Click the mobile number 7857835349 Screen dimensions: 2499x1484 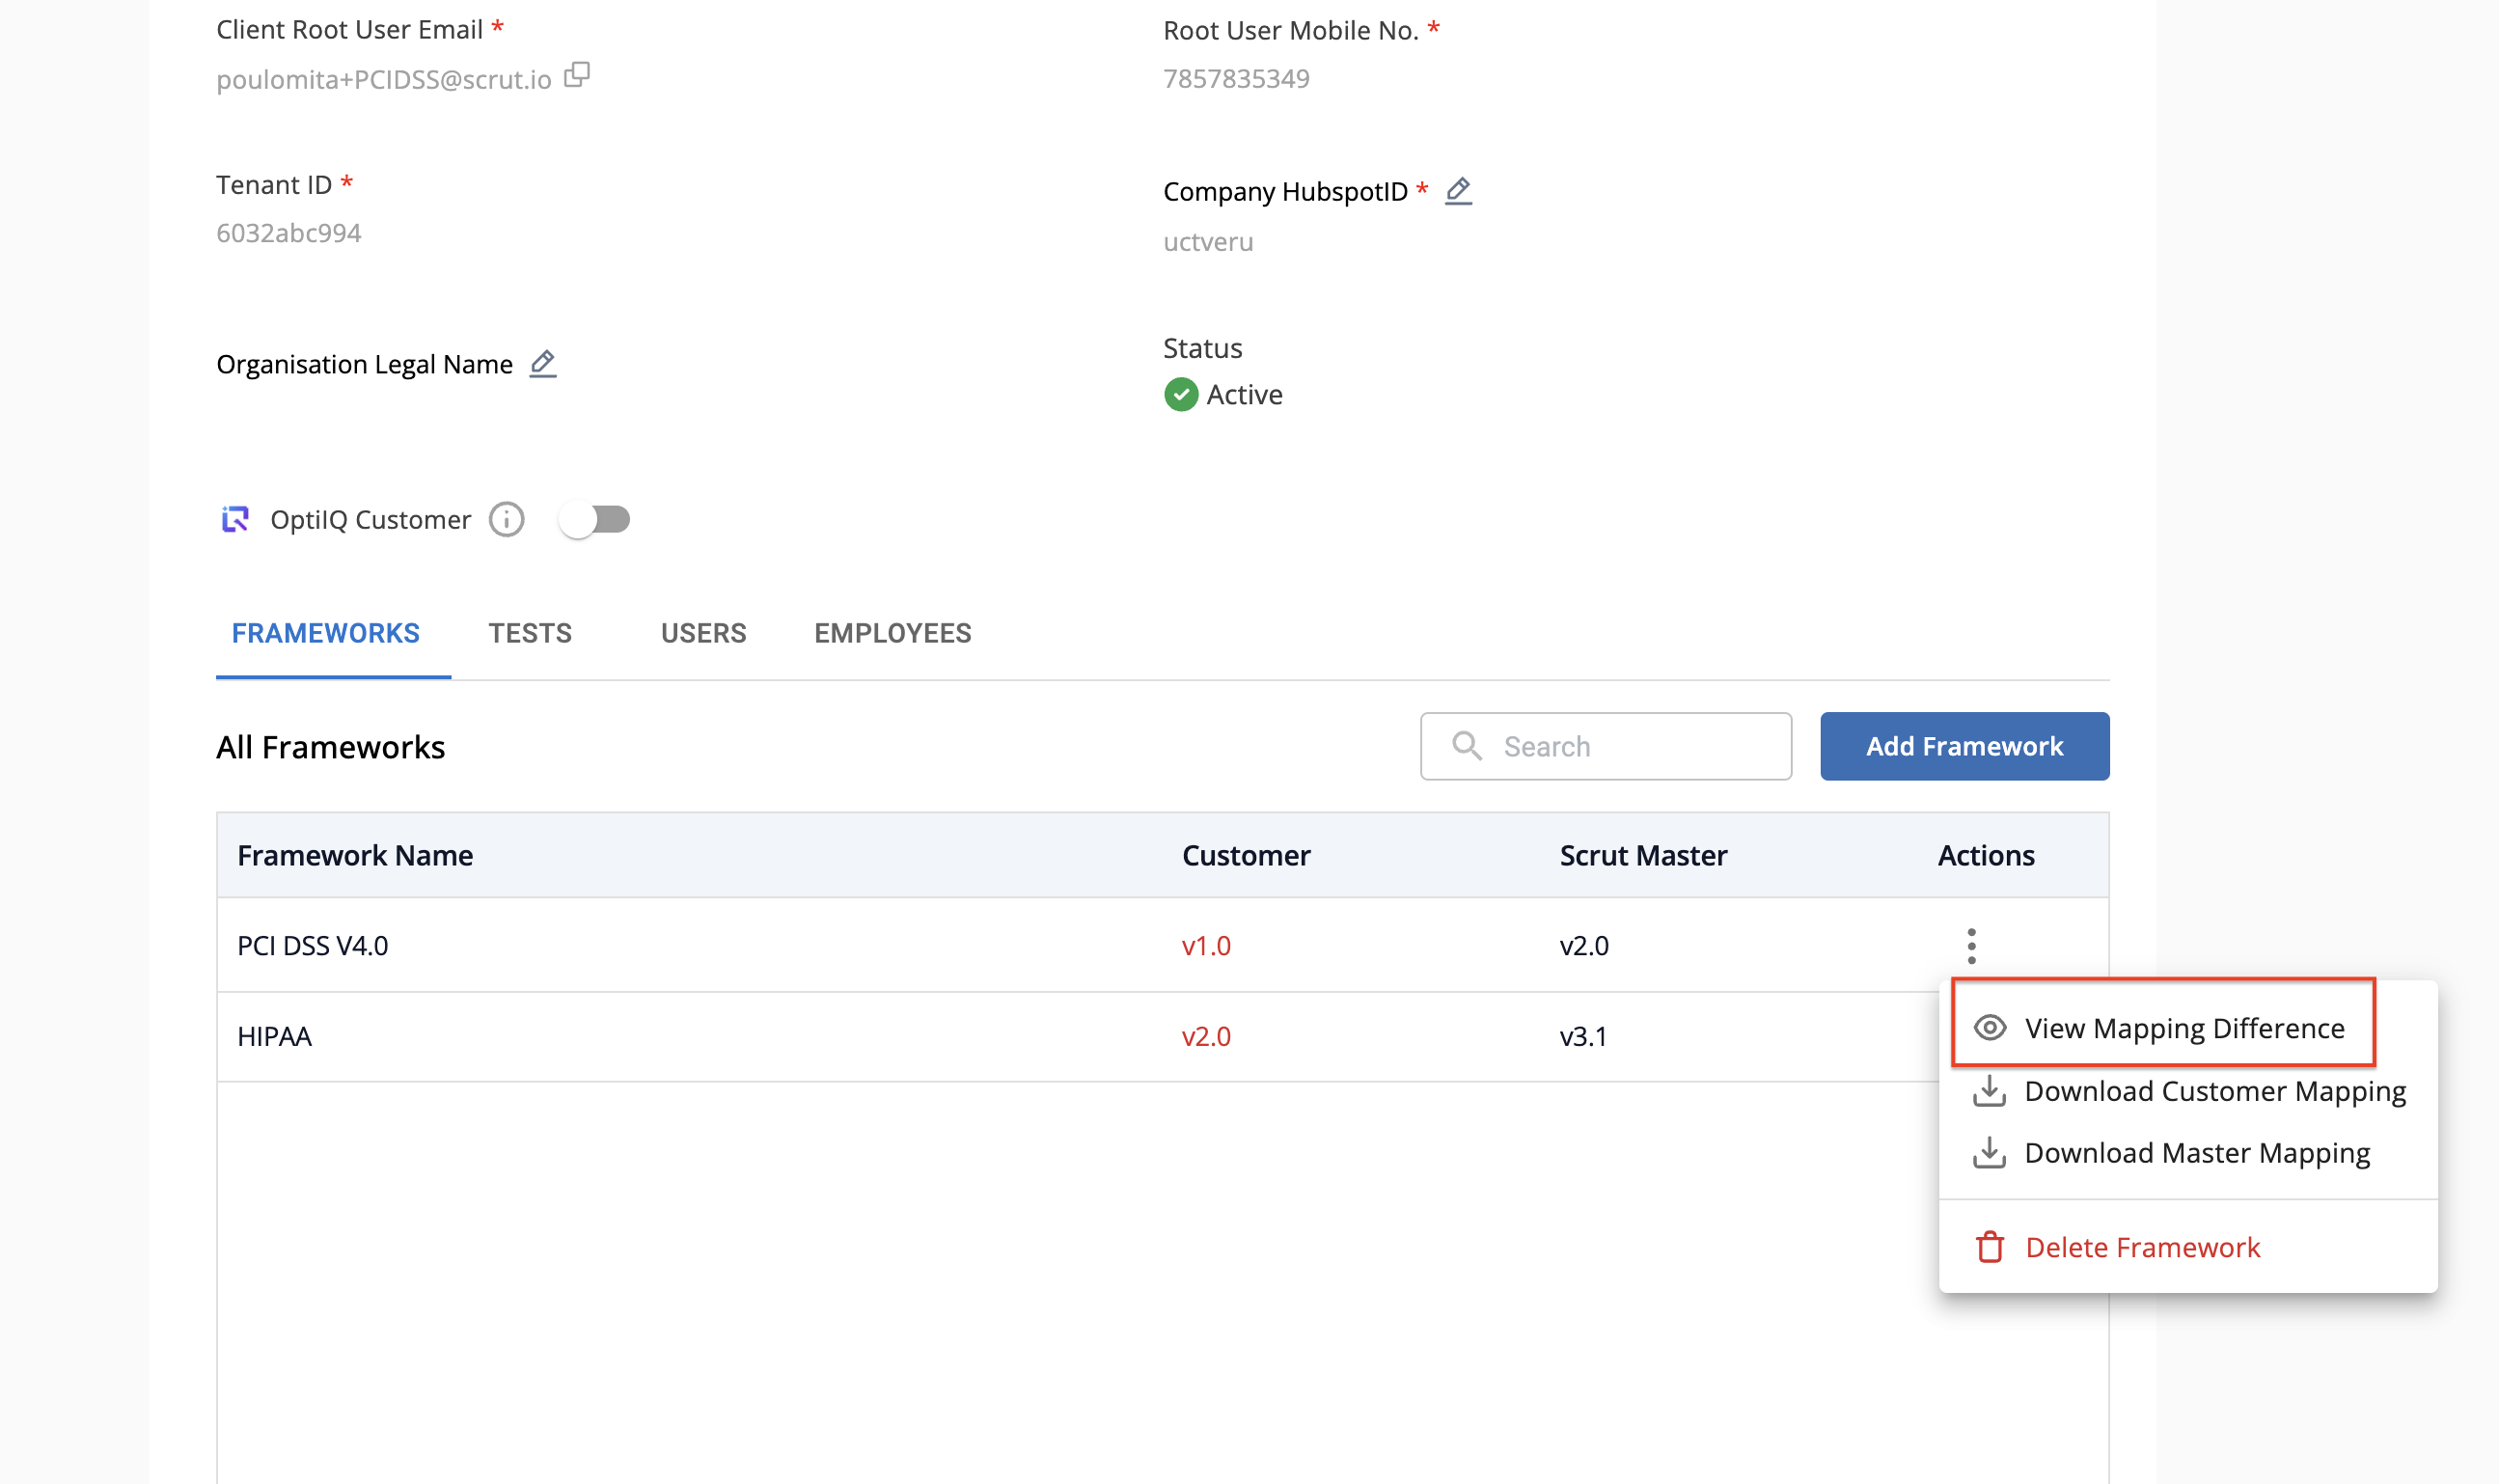(1236, 78)
